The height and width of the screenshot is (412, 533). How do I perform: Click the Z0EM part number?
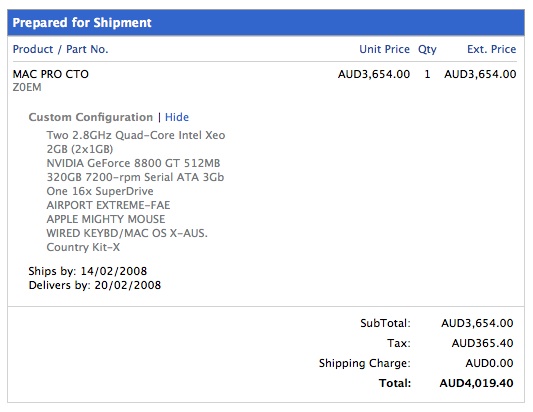[27, 87]
